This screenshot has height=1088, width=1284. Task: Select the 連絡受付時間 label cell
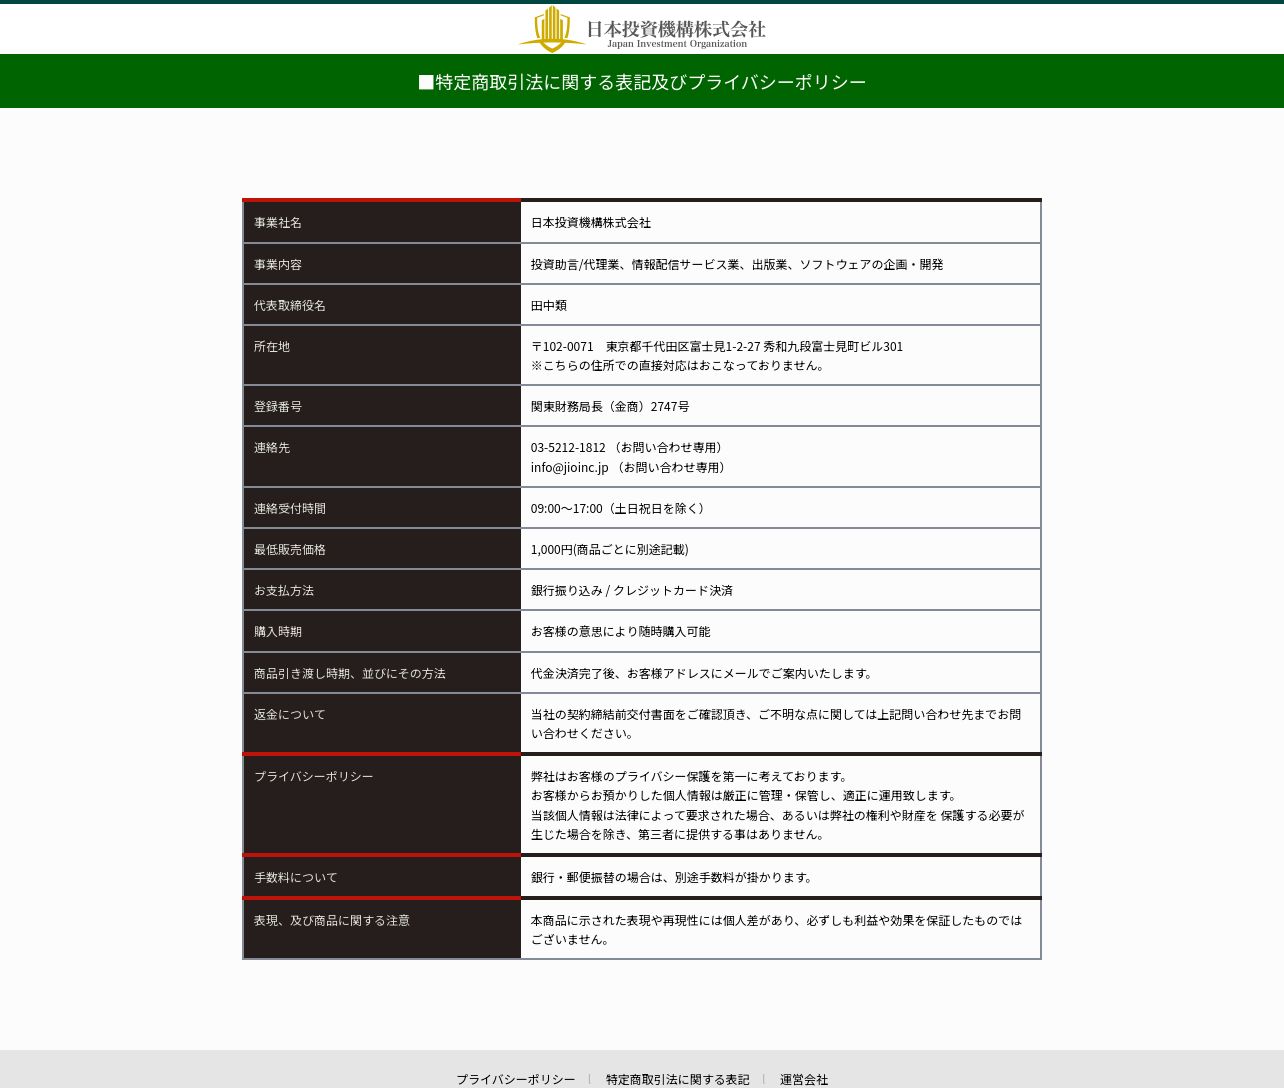click(x=382, y=508)
